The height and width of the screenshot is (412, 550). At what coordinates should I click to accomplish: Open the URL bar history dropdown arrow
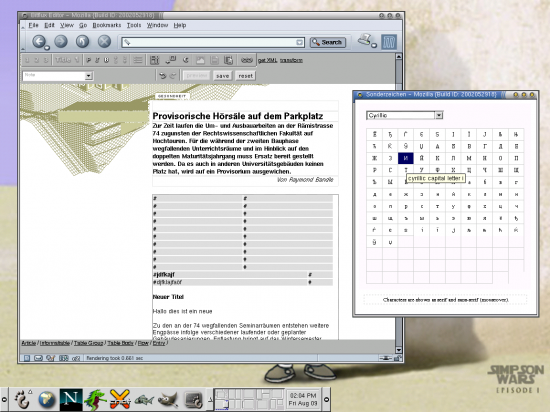[299, 42]
